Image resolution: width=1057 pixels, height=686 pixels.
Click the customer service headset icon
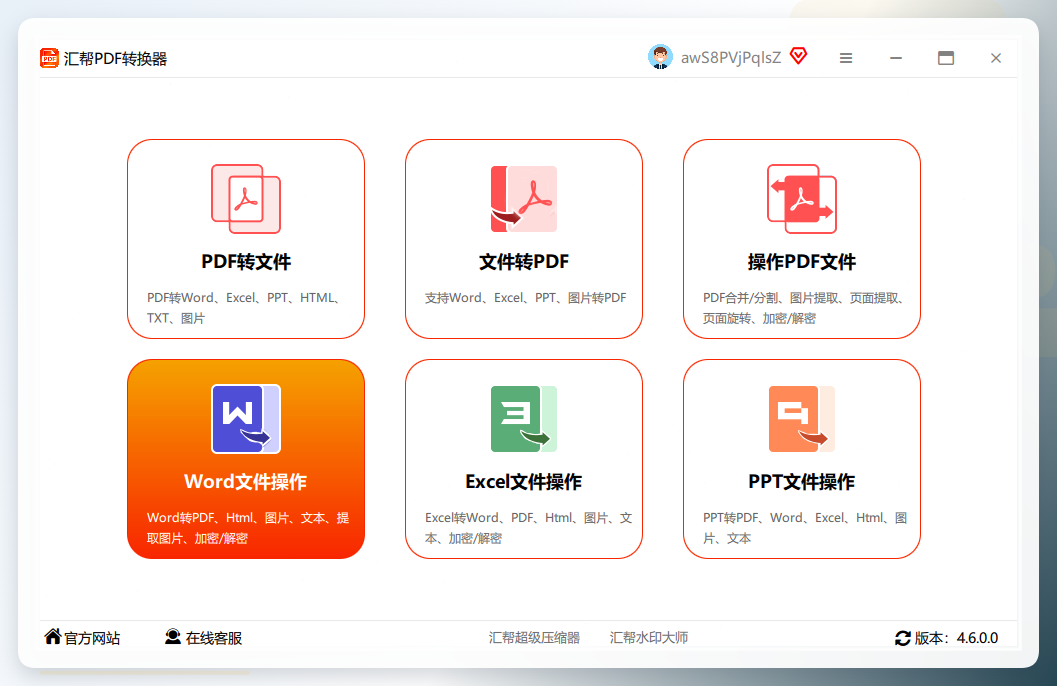point(173,637)
